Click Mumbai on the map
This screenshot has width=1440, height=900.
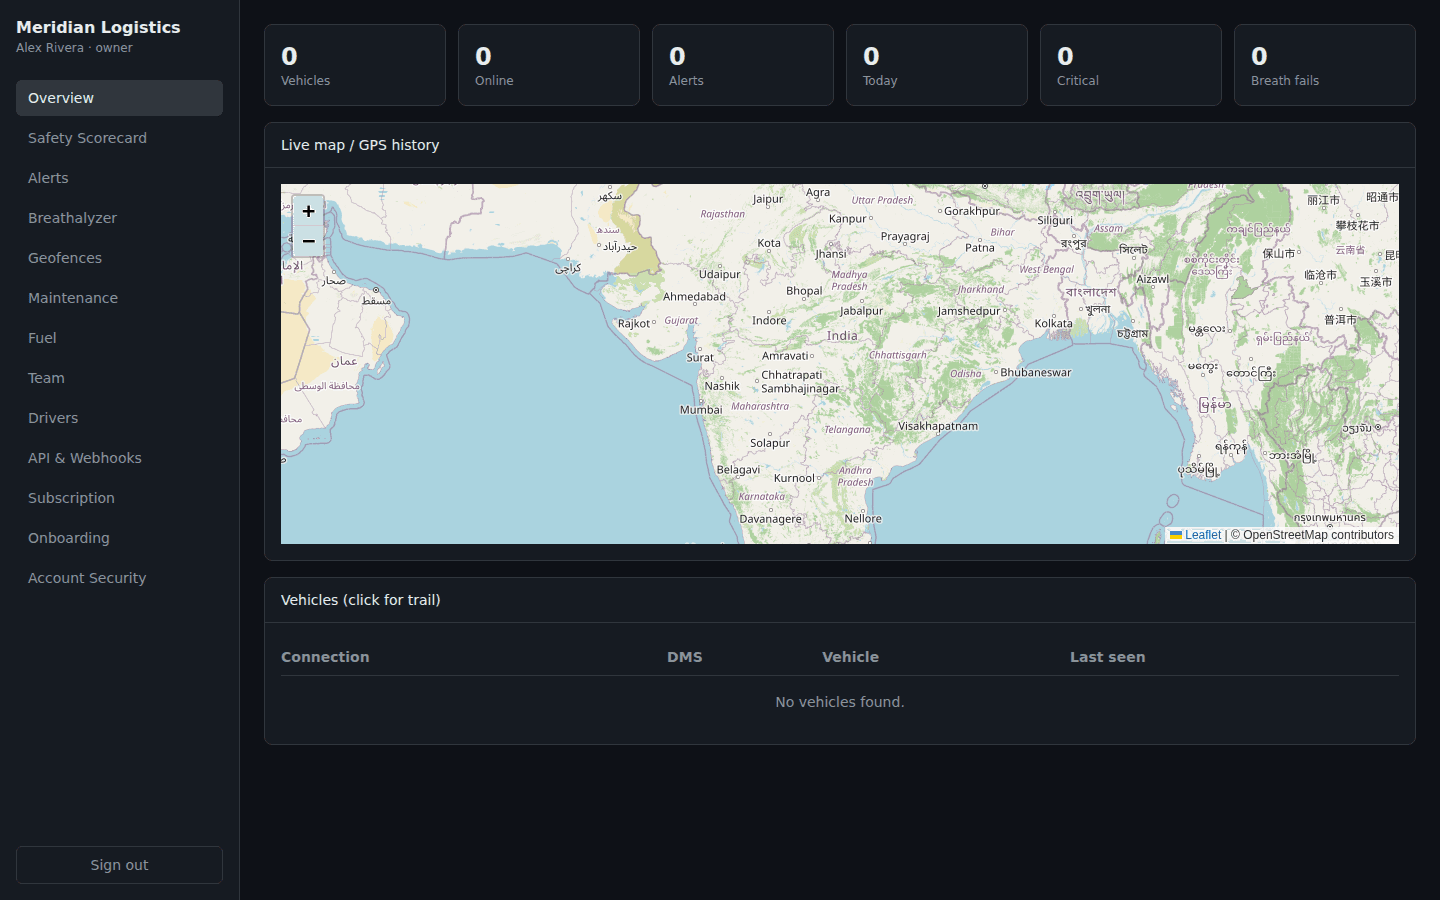(x=701, y=410)
